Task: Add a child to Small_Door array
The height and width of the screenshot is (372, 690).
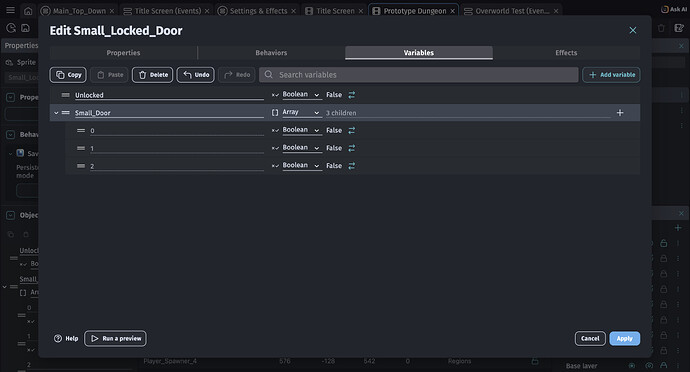Action: tap(620, 113)
